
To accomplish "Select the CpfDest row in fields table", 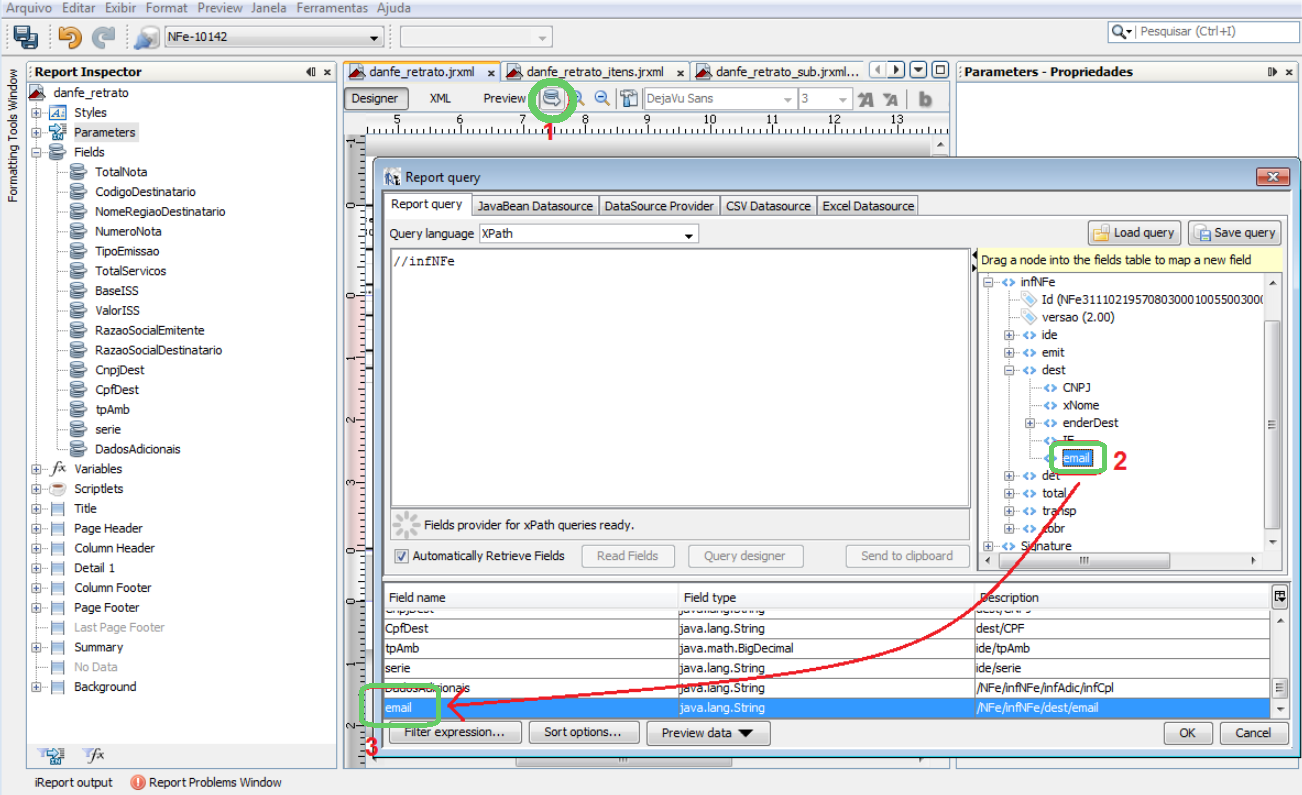I will point(827,629).
